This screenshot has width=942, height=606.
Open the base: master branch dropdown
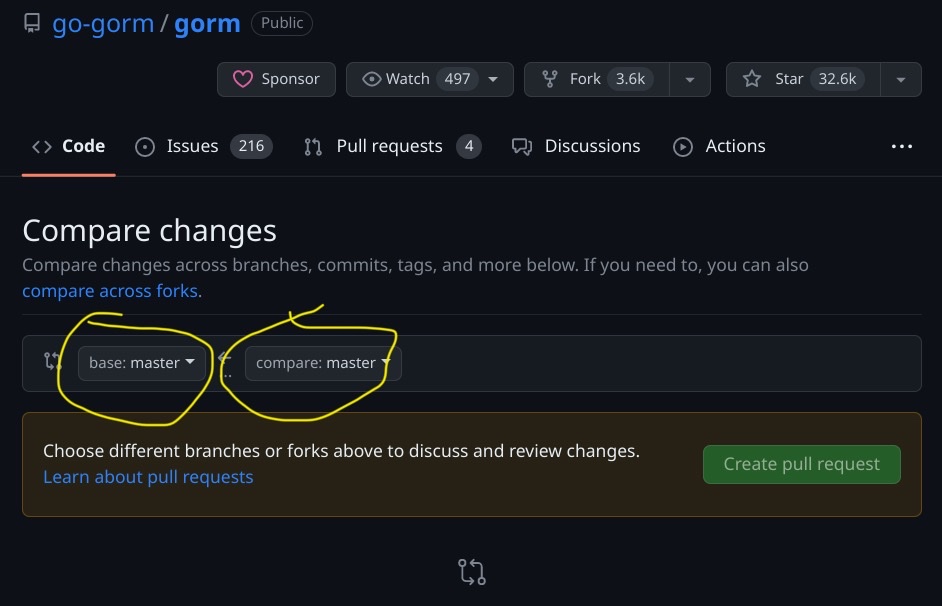[141, 363]
